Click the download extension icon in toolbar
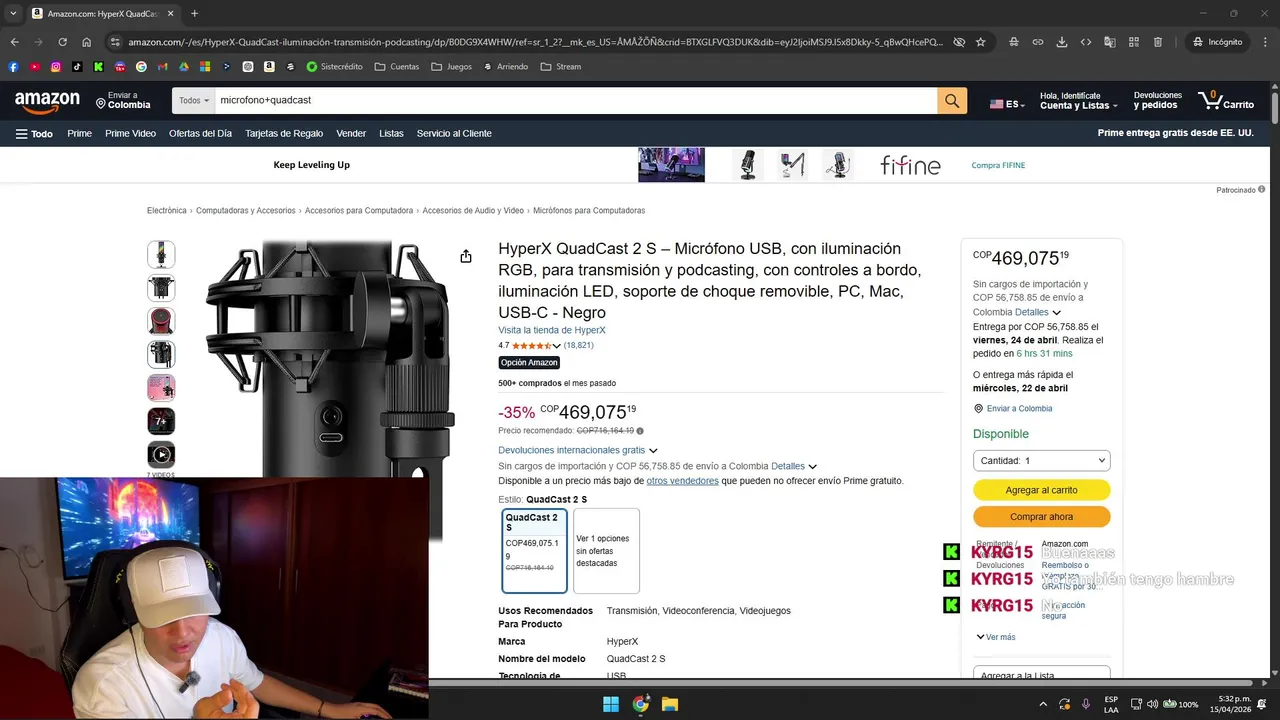Screen dimensions: 1280x720 [x=1062, y=42]
